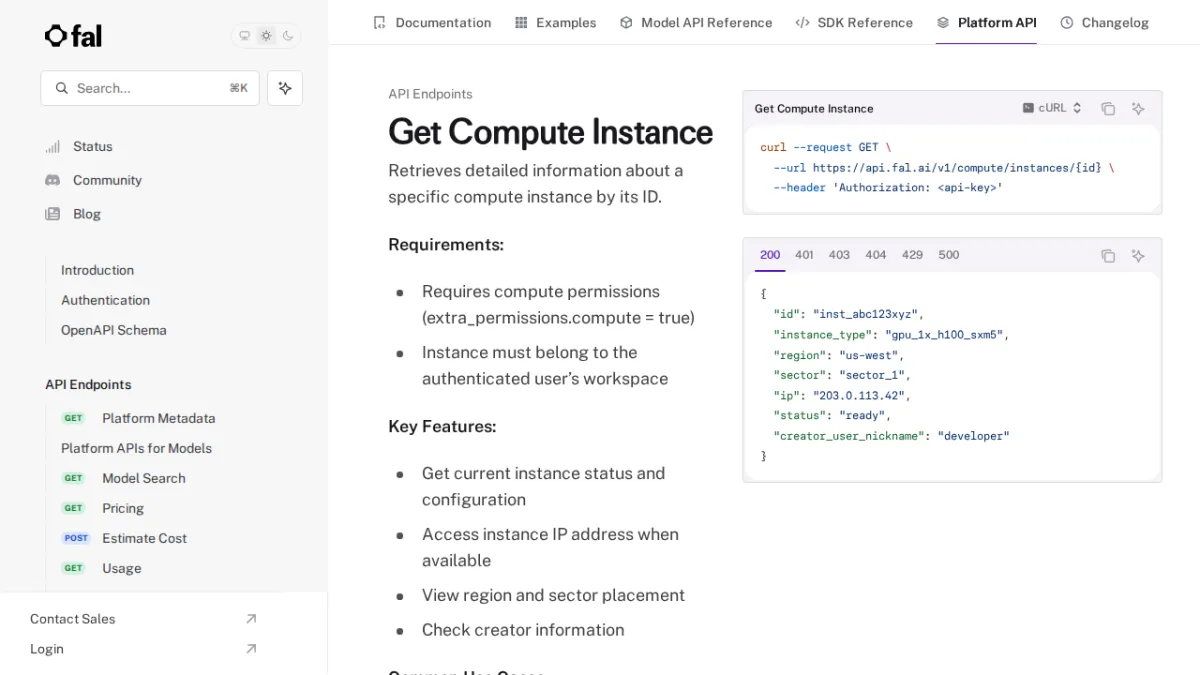Open Usage endpoint
Screen dimensions: 1200x675
tap(121, 568)
